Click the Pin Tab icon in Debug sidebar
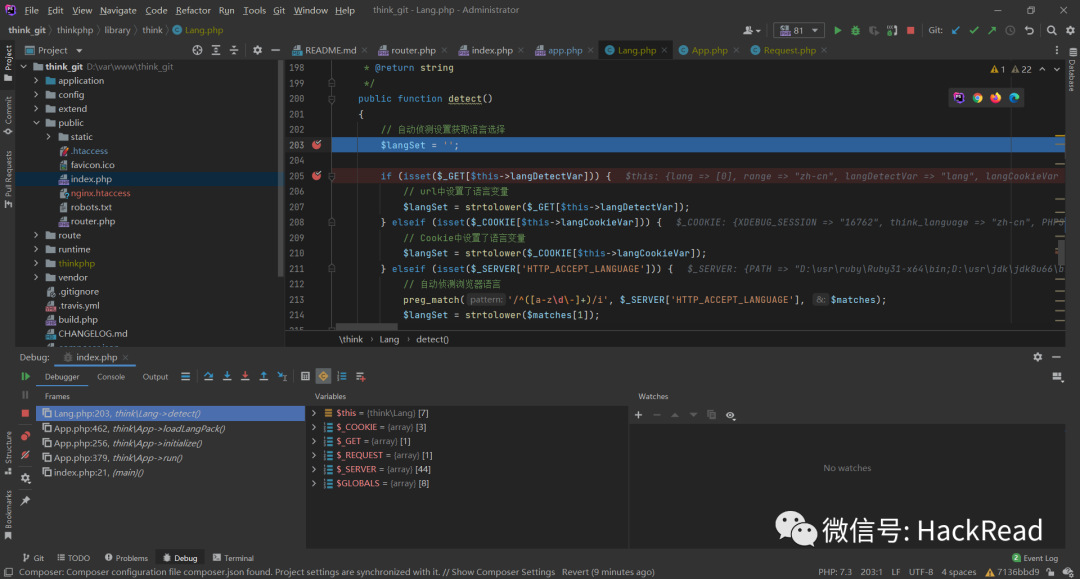The width and height of the screenshot is (1080, 579). (x=25, y=501)
